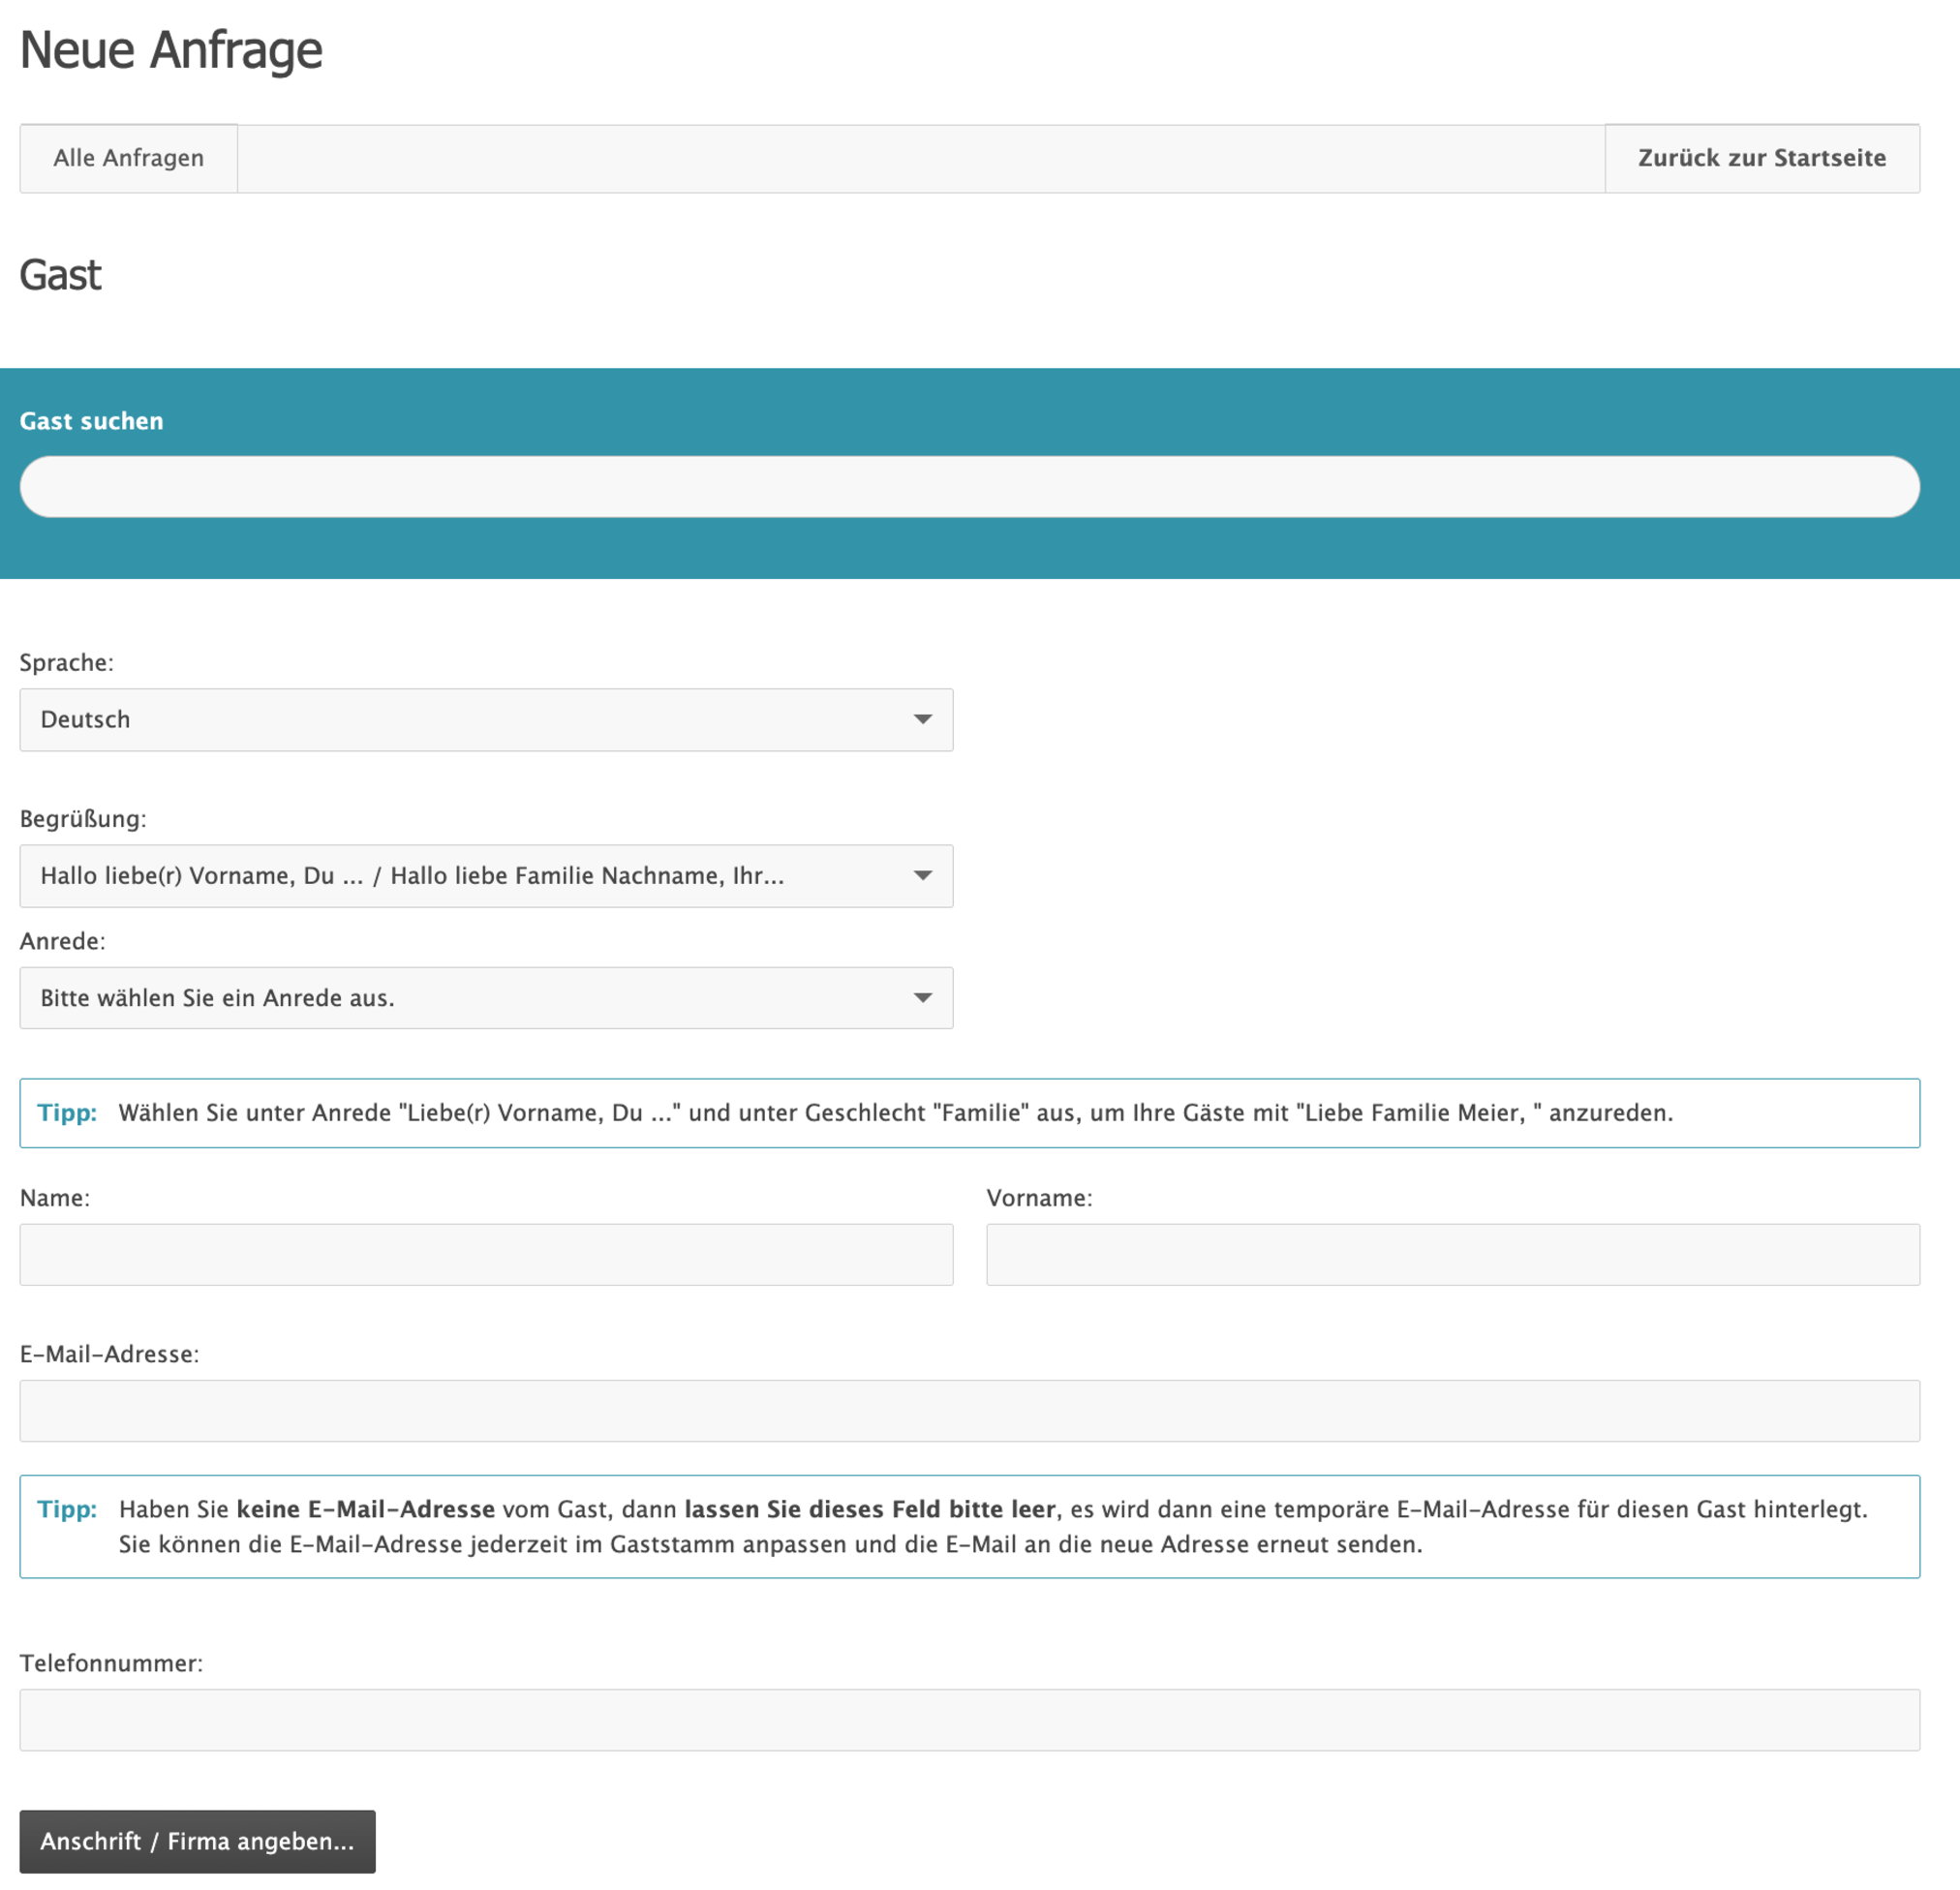
Task: Focus the Vorname input field
Action: [x=1452, y=1255]
